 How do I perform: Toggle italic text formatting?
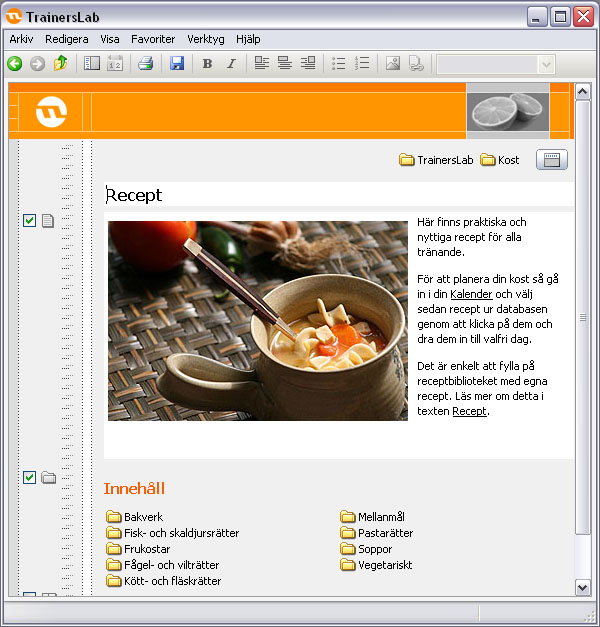[231, 64]
